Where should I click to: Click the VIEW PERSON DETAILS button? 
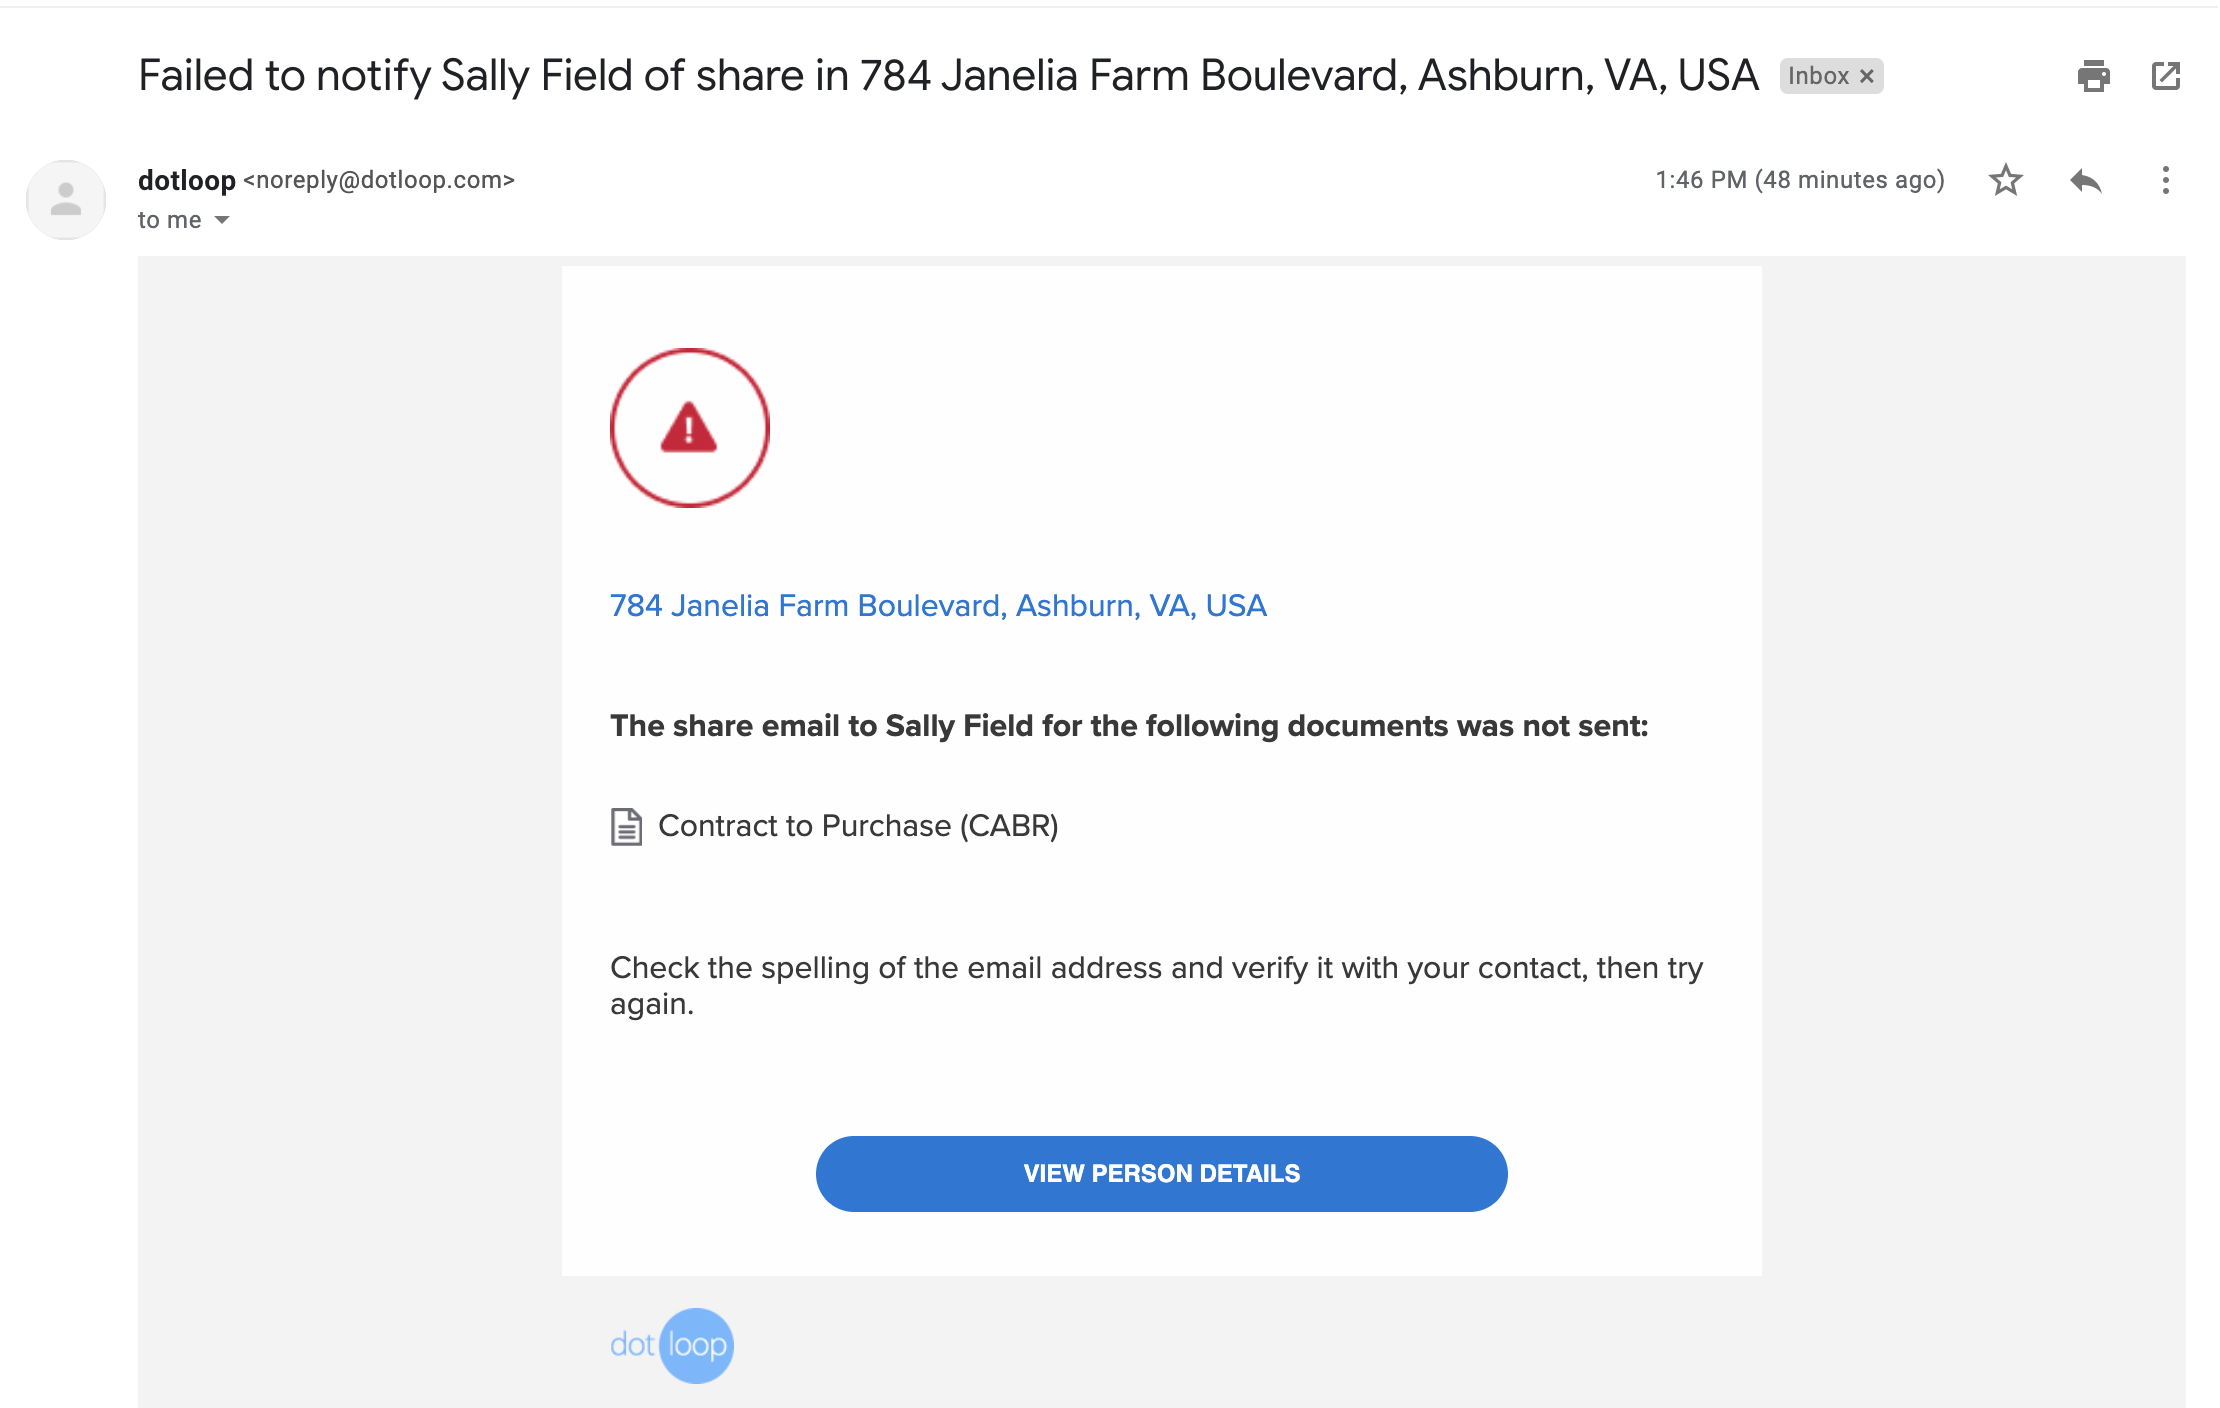1162,1174
